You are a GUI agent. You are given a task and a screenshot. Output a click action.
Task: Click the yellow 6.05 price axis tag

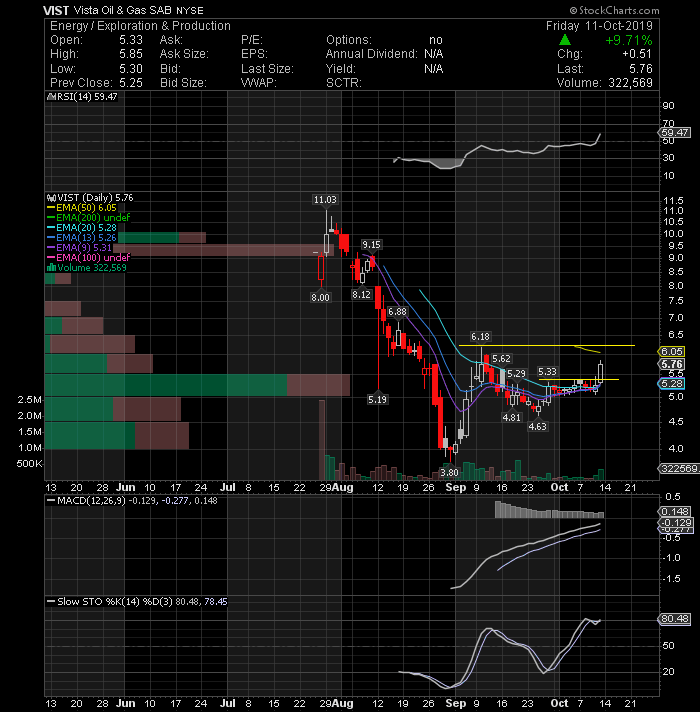tap(671, 351)
